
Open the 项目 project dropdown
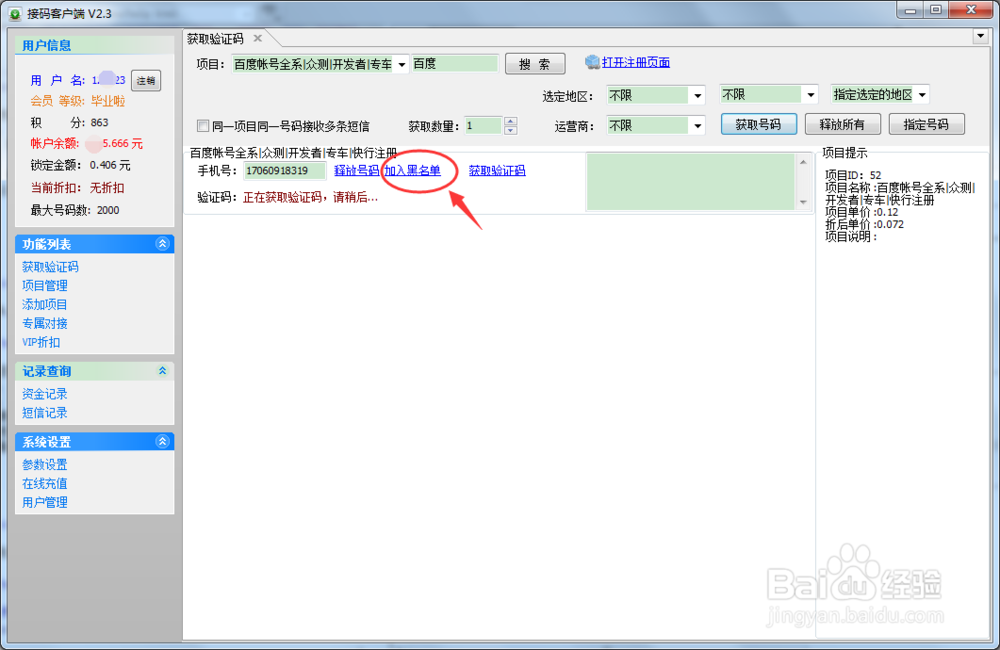(x=402, y=64)
